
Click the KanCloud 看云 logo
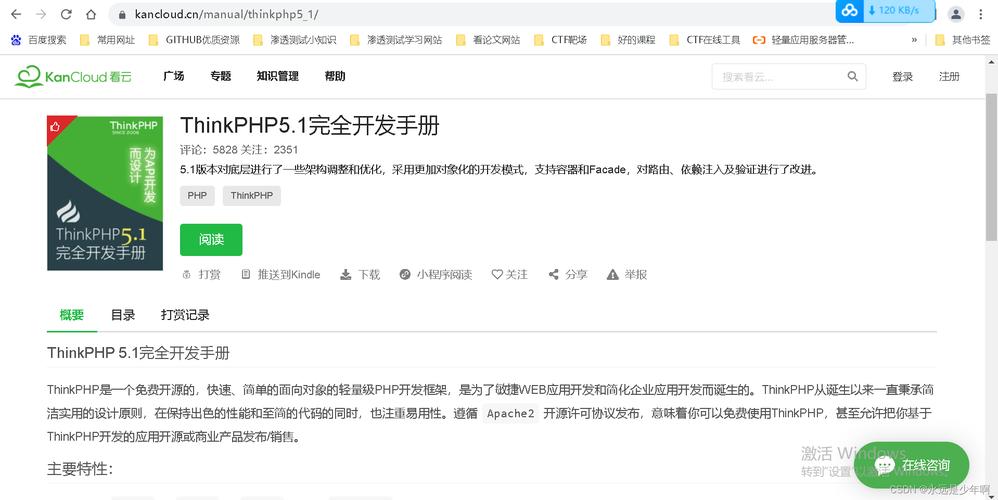click(73, 76)
